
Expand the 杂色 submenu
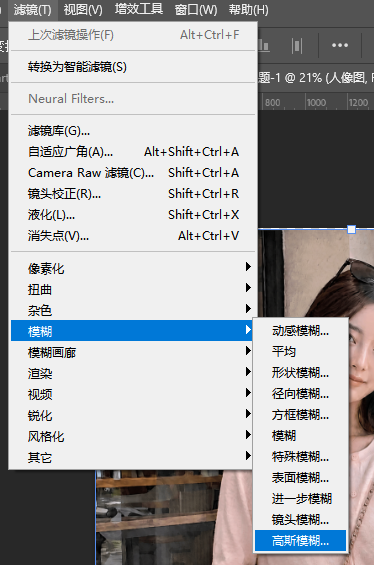coord(133,310)
